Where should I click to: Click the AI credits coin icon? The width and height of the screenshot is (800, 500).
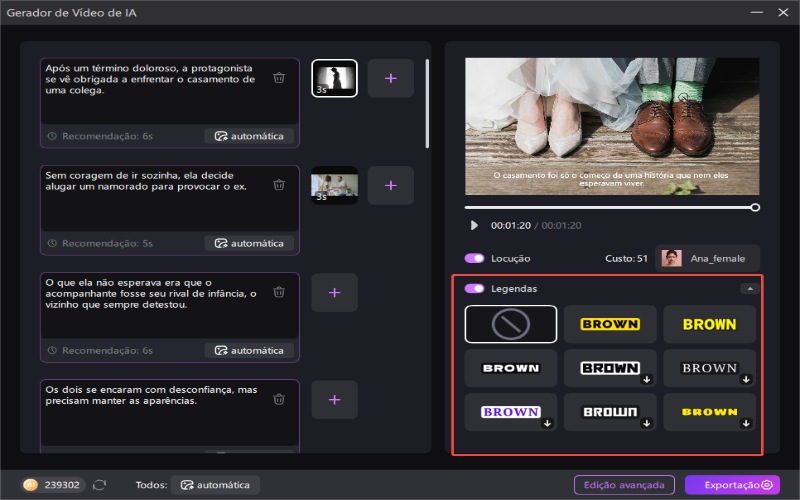pos(31,485)
